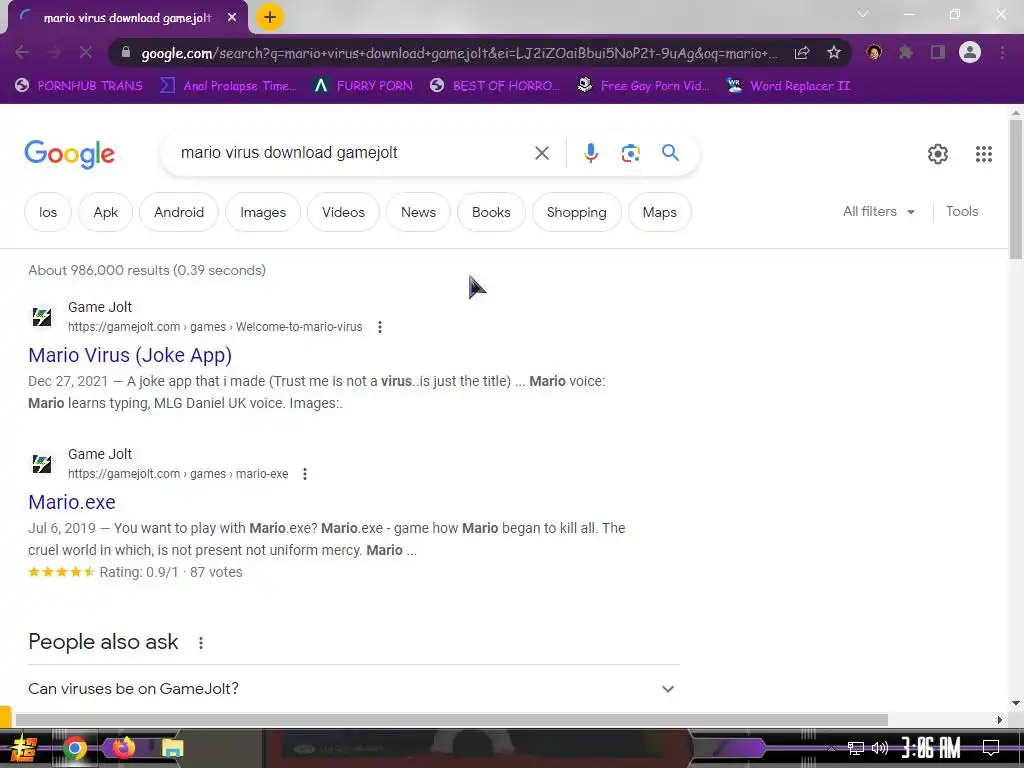Viewport: 1024px width, 768px height.
Task: Open the Chrome profile menu
Action: tap(970, 52)
